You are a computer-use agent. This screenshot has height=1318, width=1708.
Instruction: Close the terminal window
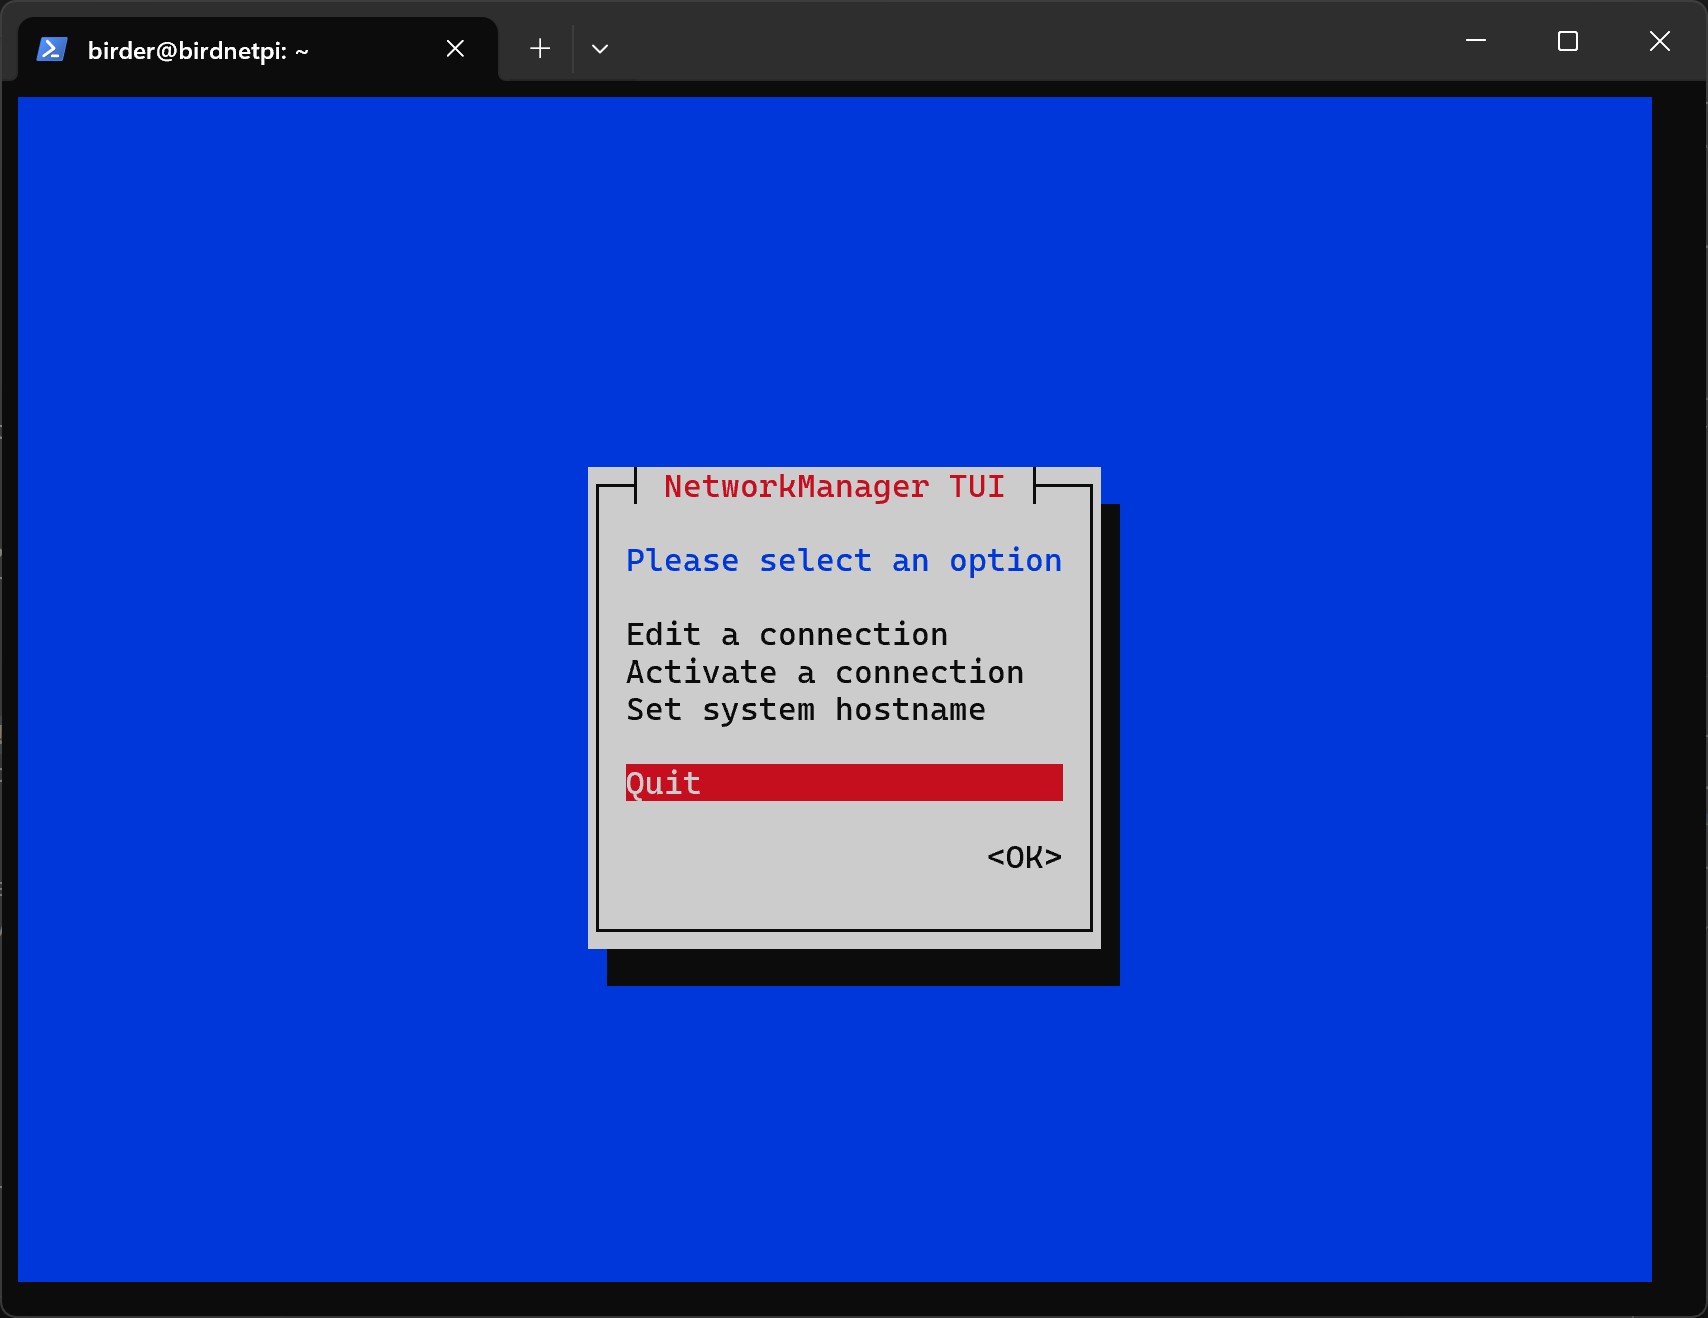[x=1660, y=41]
